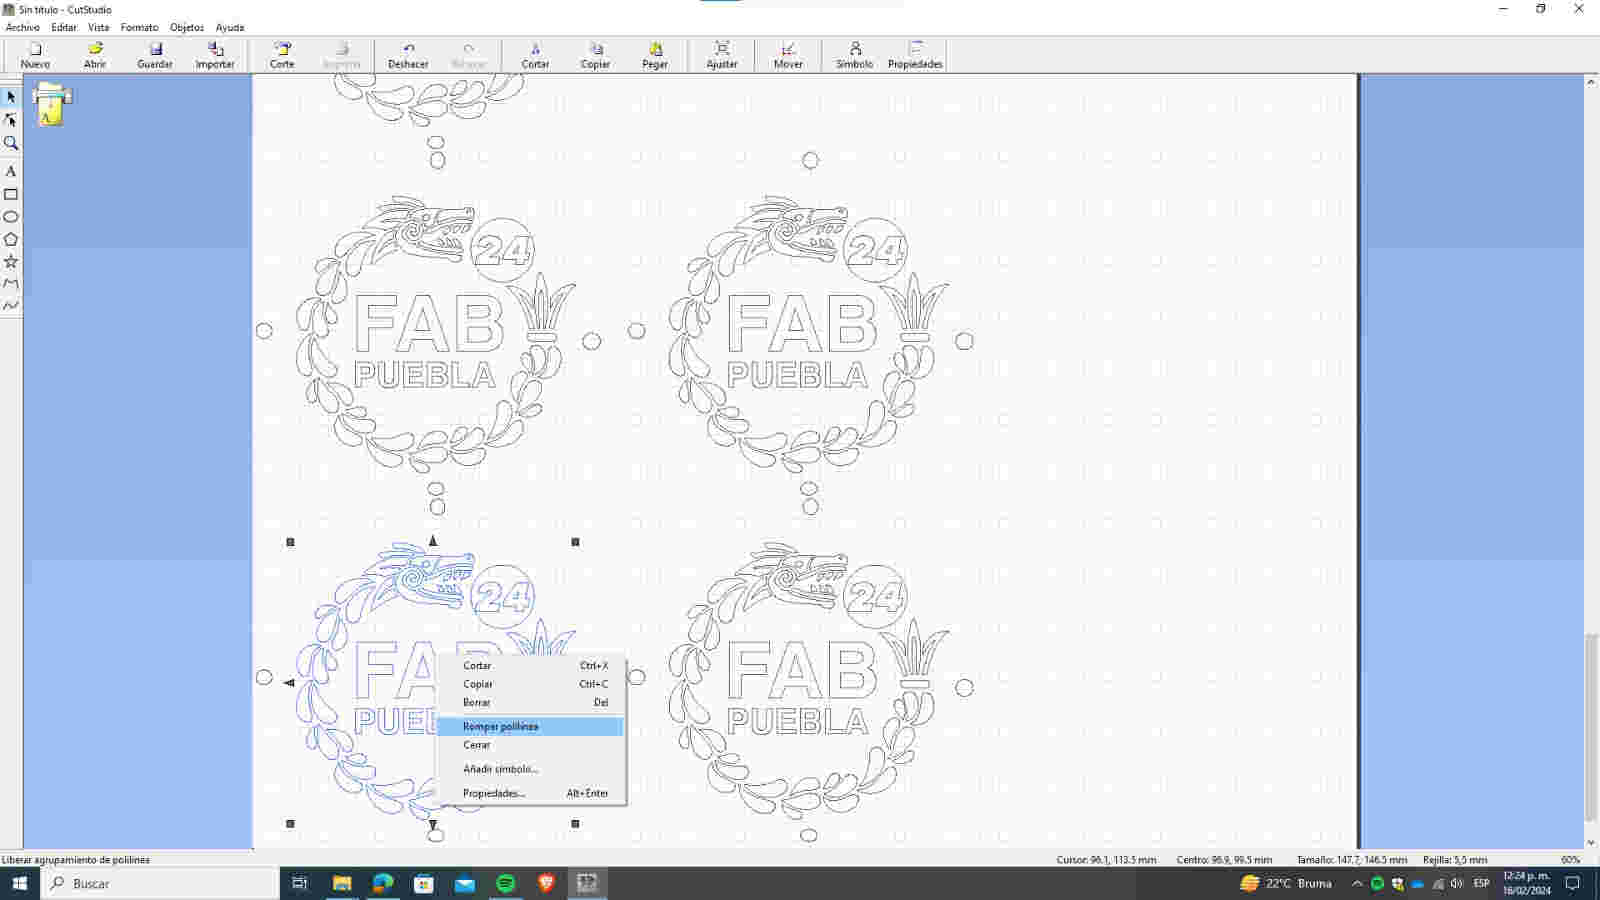Click the 22°C Bruma weather widget
The image size is (1600, 900).
pyautogui.click(x=1286, y=883)
